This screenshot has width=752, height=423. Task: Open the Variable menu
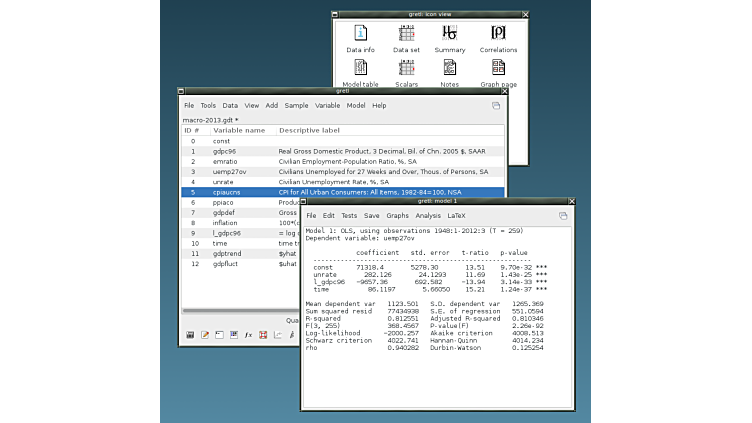point(327,105)
